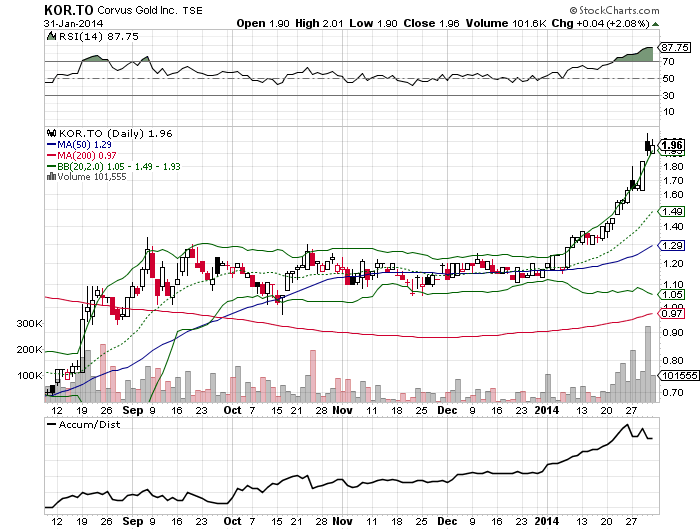Screen dimensions: 700x530
Task: Click the MA(50) 1.29 legend label
Action: click(84, 145)
